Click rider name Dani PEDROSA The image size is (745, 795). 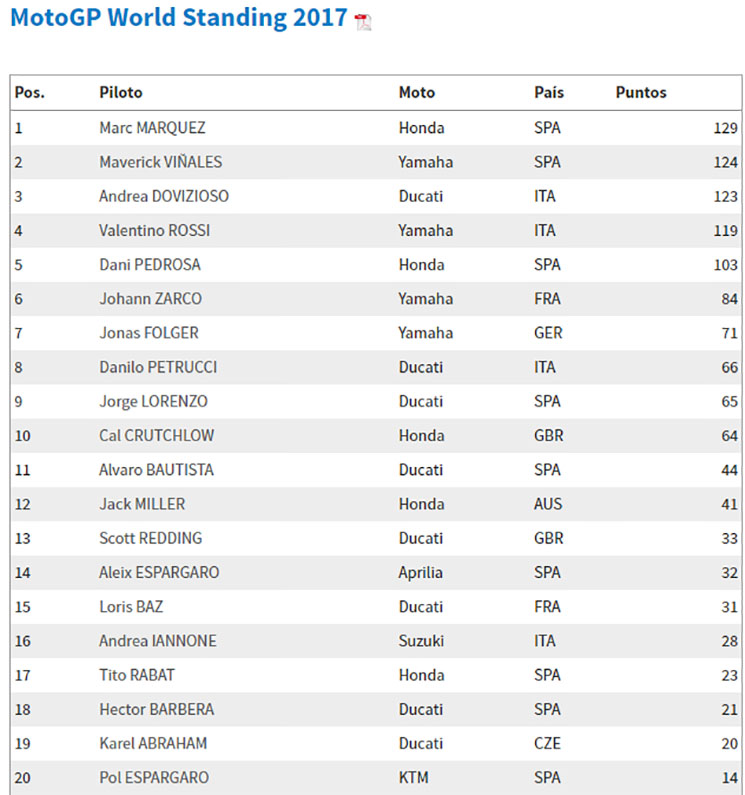150,265
